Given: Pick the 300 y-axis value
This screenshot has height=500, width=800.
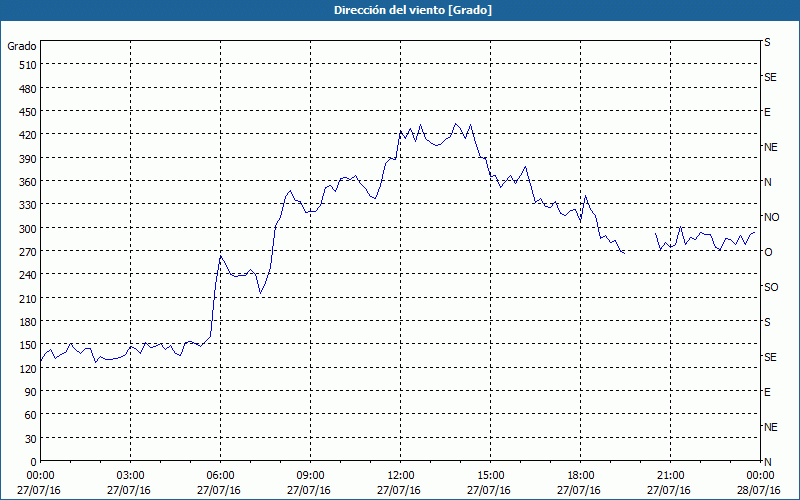Looking at the screenshot, I should (29, 229).
